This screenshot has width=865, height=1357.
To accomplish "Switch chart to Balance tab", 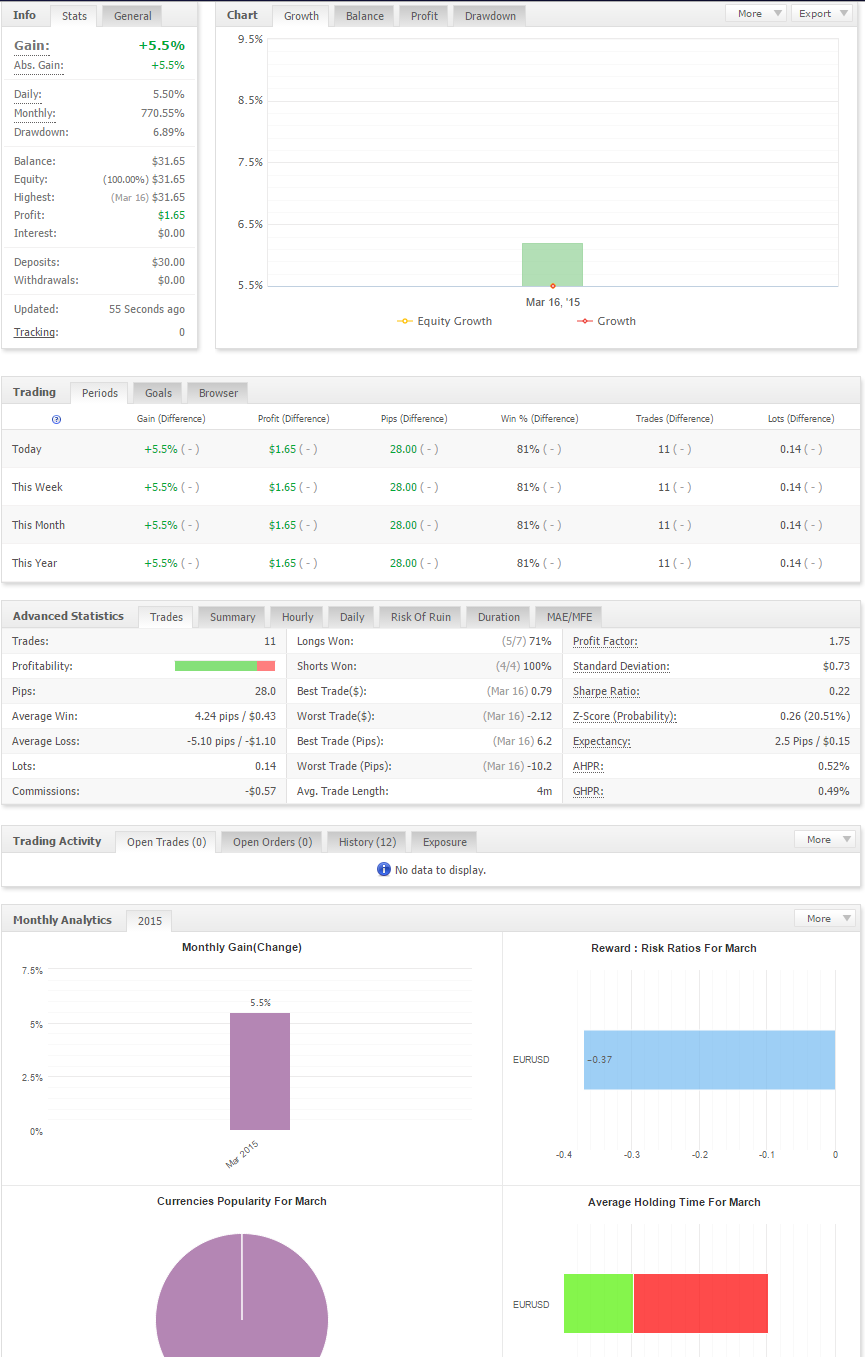I will 365,16.
